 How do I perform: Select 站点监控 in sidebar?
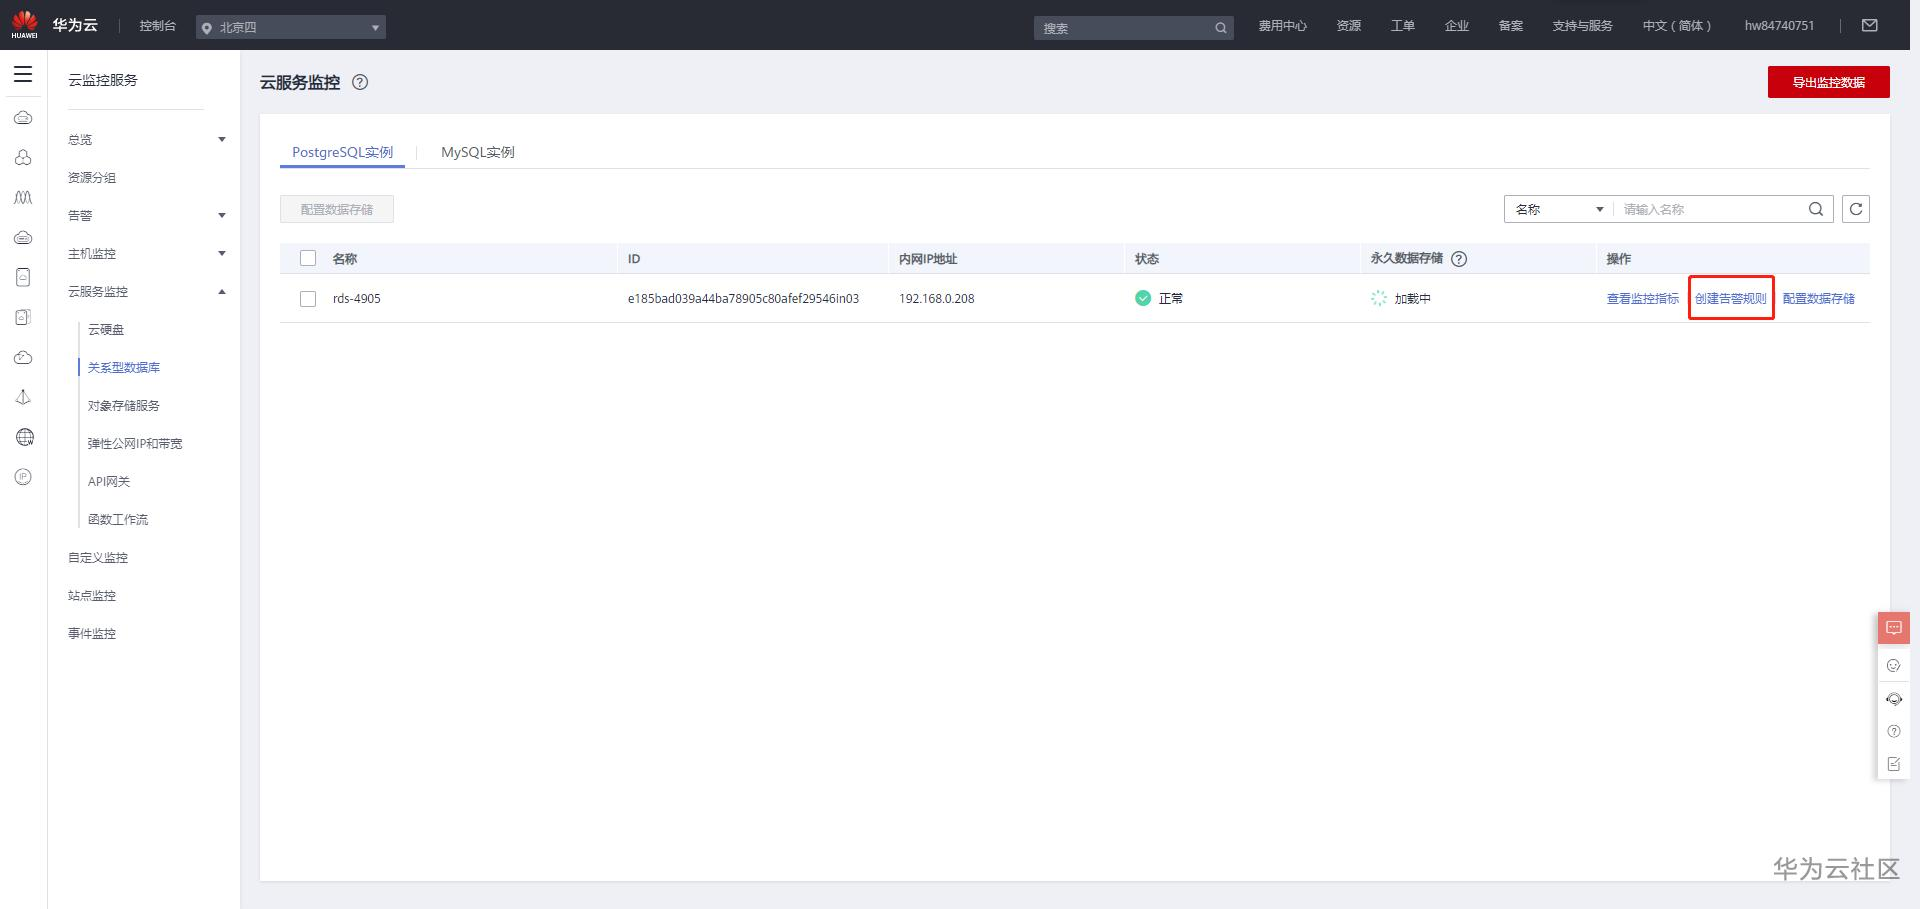coord(92,596)
